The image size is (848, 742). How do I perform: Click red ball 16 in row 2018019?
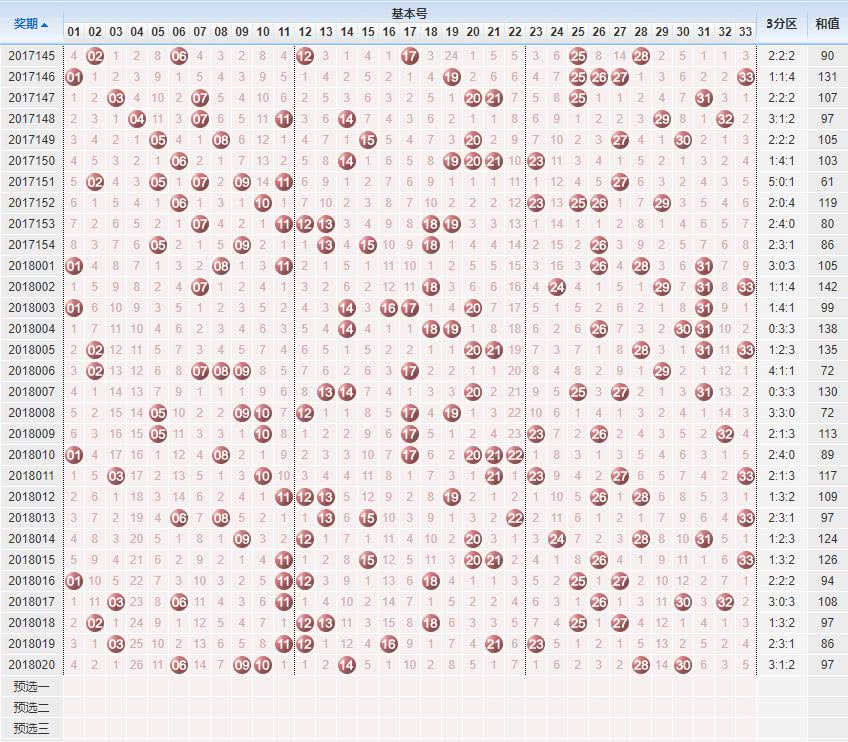(389, 645)
